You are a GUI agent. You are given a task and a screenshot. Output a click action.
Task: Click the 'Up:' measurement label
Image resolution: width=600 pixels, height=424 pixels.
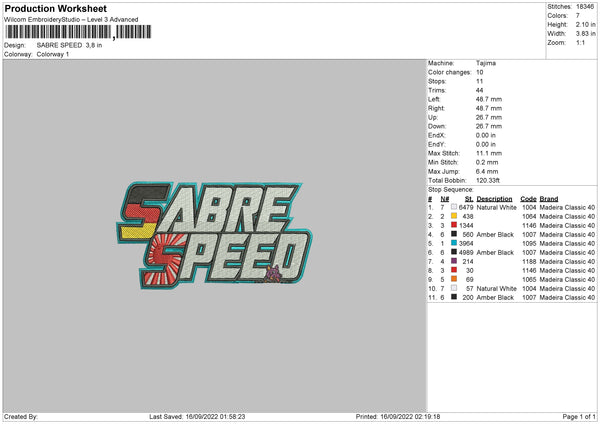coord(433,117)
